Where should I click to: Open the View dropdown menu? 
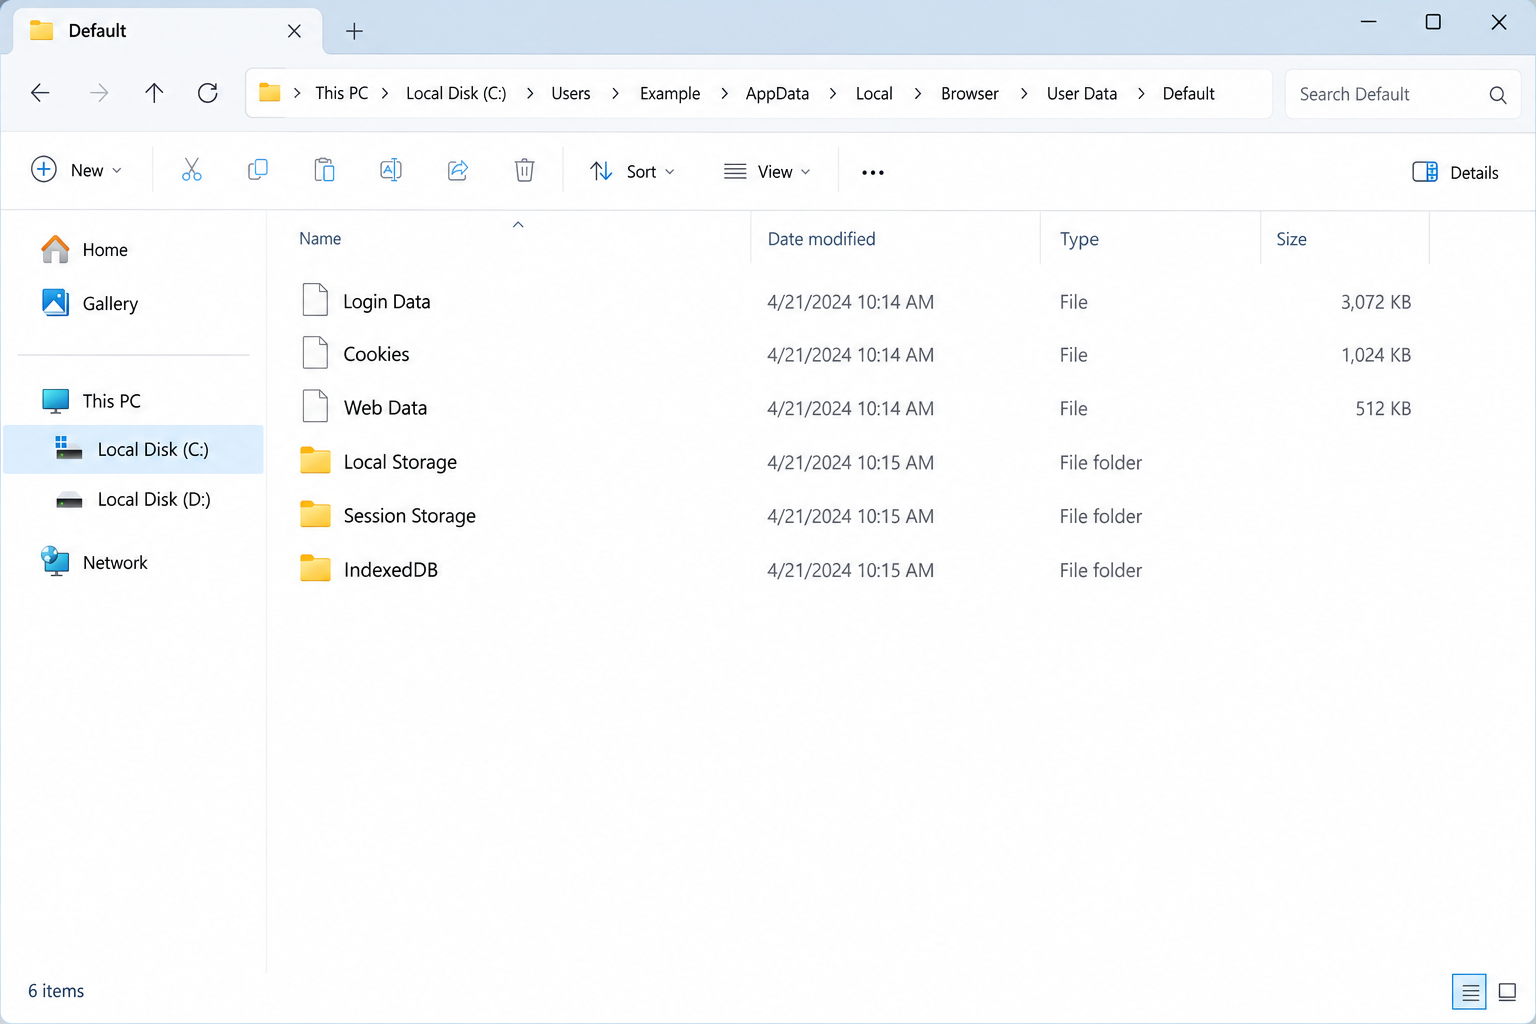[767, 171]
